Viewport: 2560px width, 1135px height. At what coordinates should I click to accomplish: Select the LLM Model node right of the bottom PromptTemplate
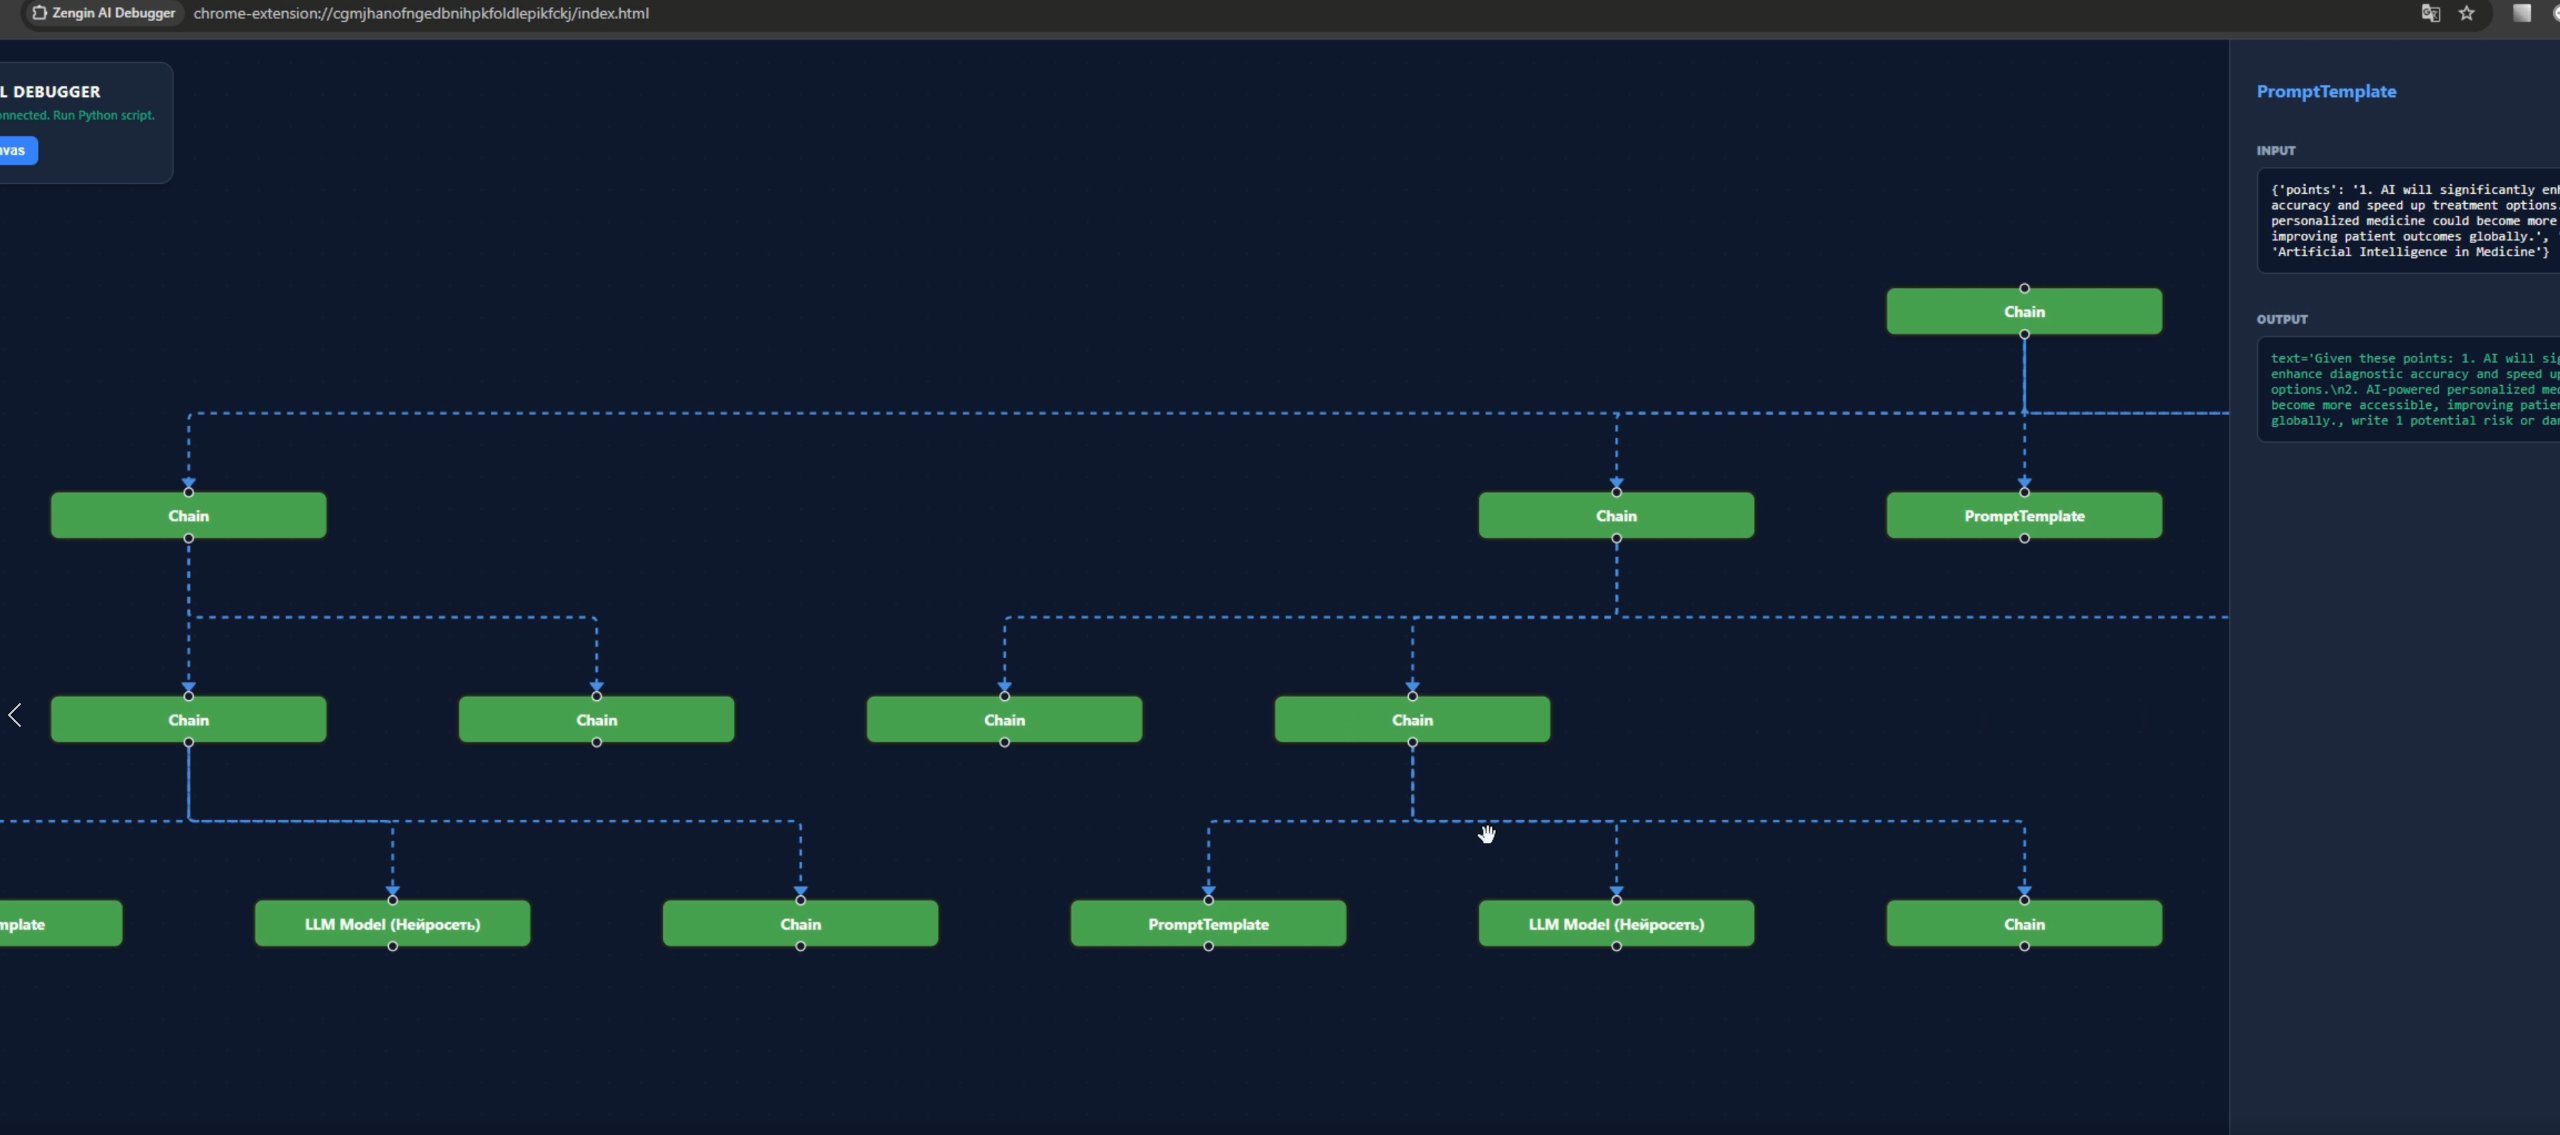pos(1616,923)
